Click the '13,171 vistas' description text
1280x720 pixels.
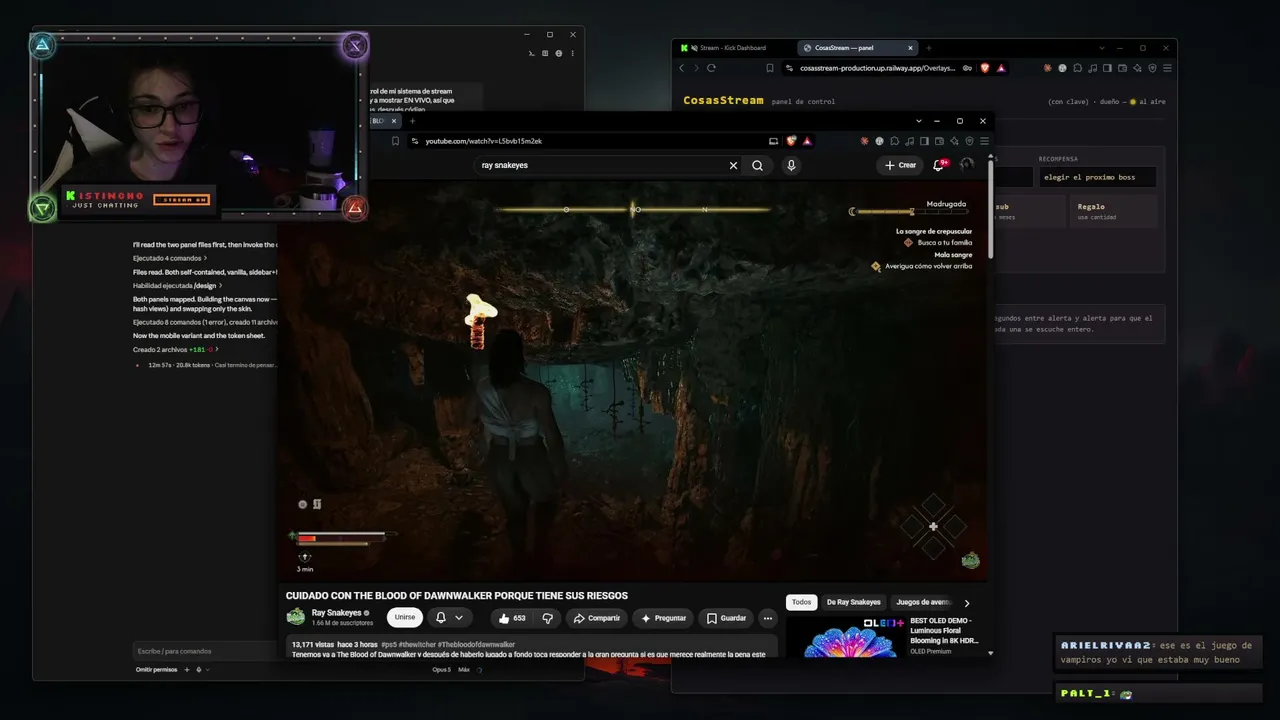tap(313, 645)
